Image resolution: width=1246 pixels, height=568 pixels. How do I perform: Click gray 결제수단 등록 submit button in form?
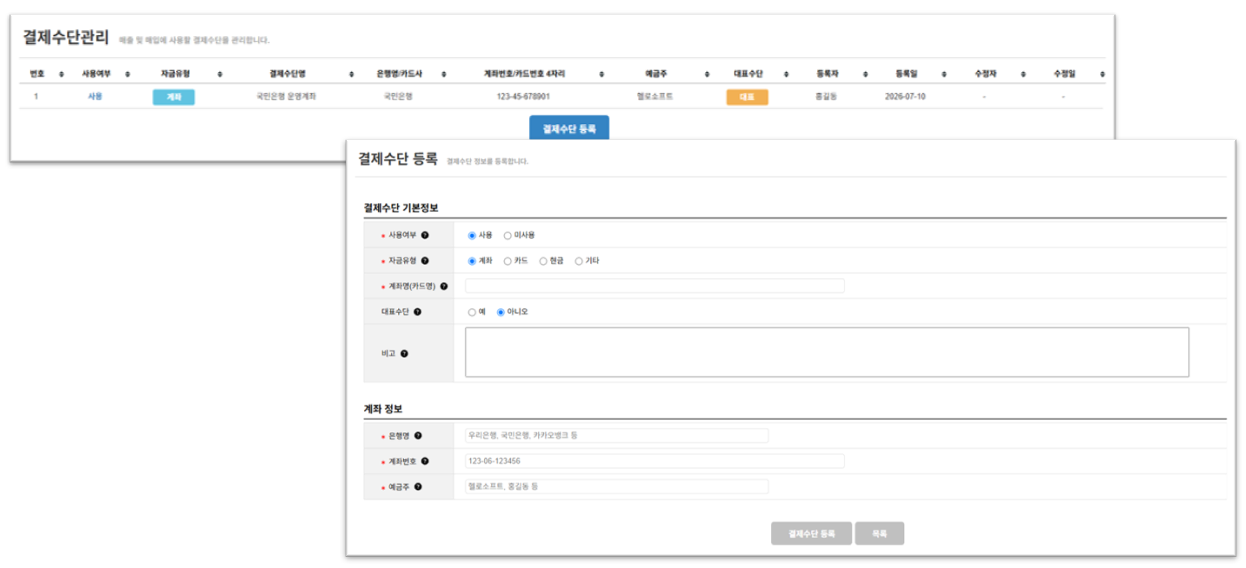pyautogui.click(x=812, y=533)
